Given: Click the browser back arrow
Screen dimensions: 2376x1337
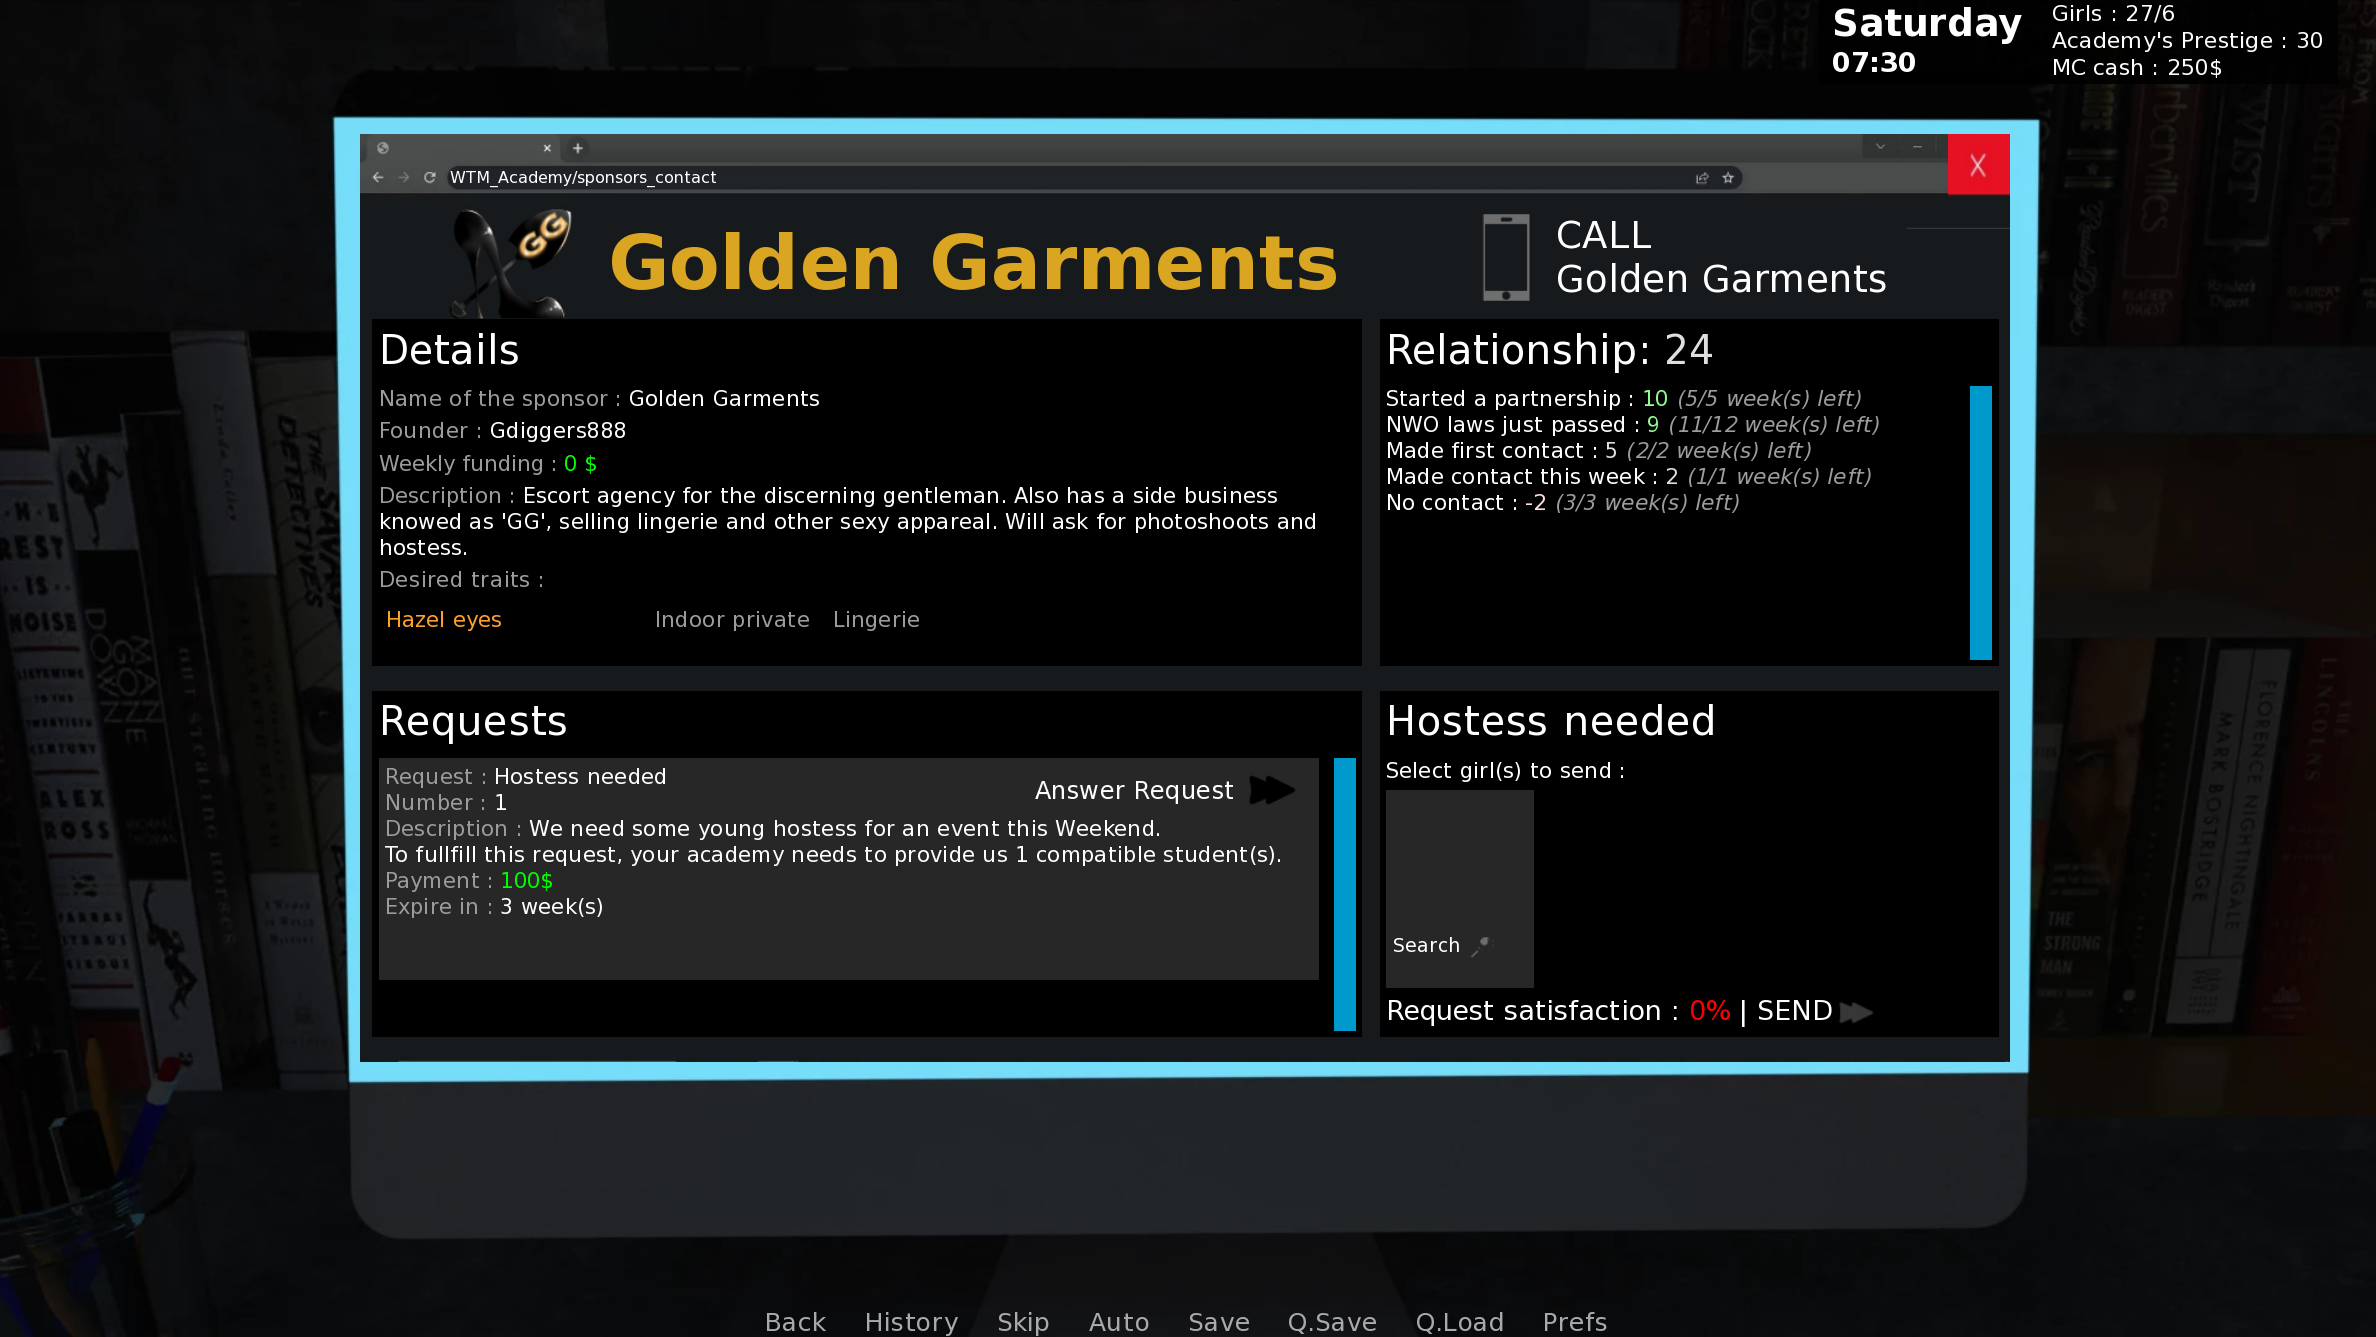Looking at the screenshot, I should pyautogui.click(x=378, y=177).
